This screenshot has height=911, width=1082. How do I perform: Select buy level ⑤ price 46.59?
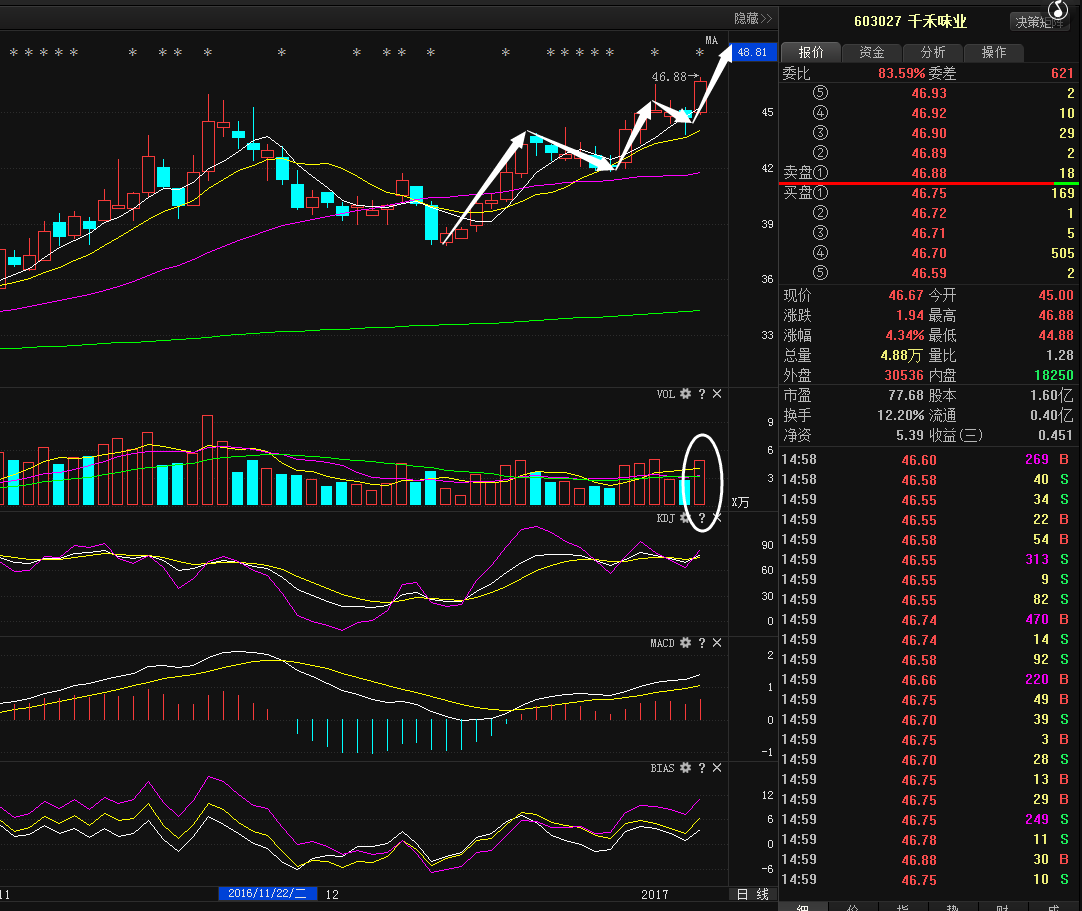929,273
